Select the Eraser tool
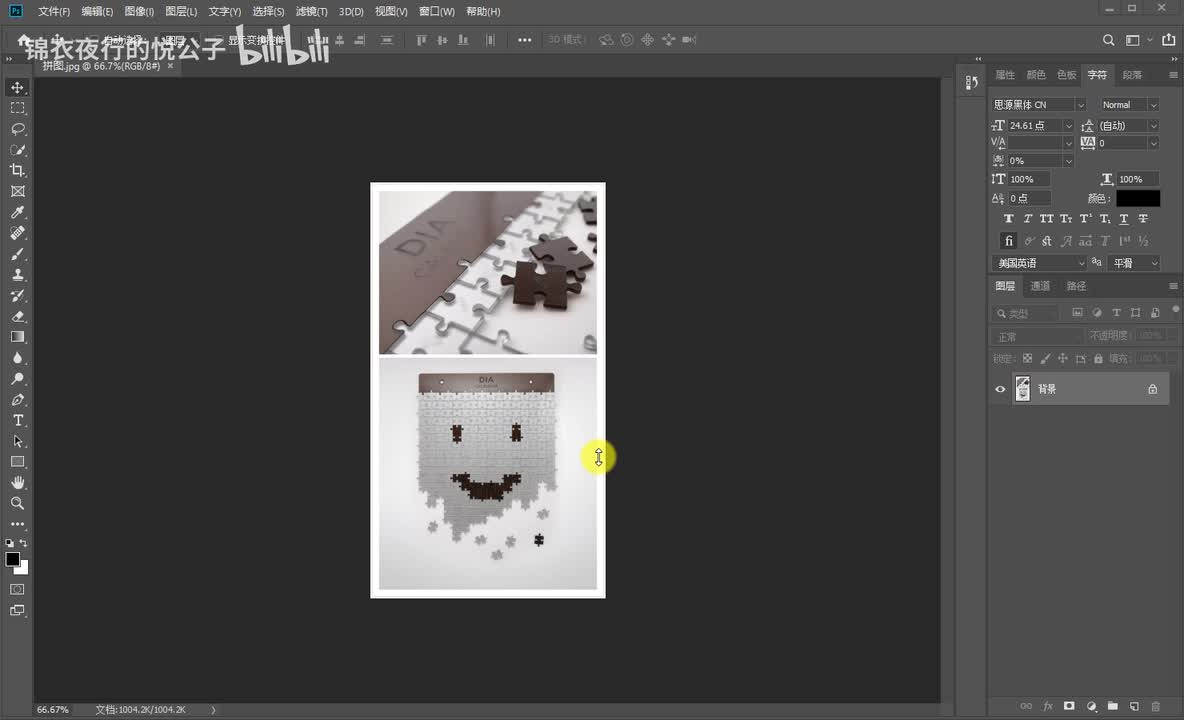 [17, 316]
